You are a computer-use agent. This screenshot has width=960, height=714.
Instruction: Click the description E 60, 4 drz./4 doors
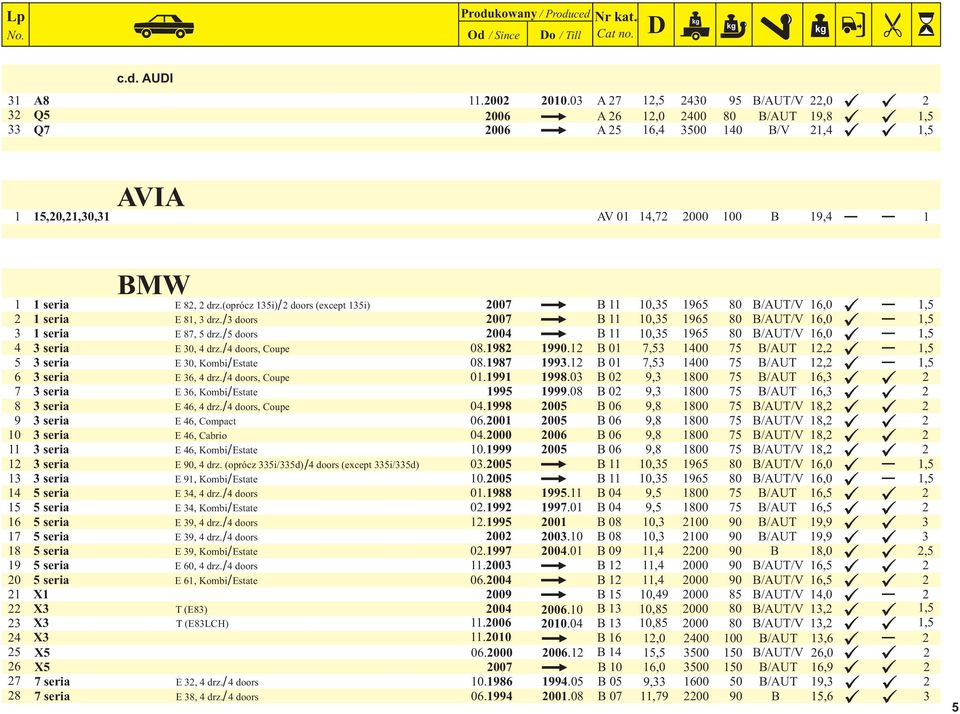(x=216, y=566)
